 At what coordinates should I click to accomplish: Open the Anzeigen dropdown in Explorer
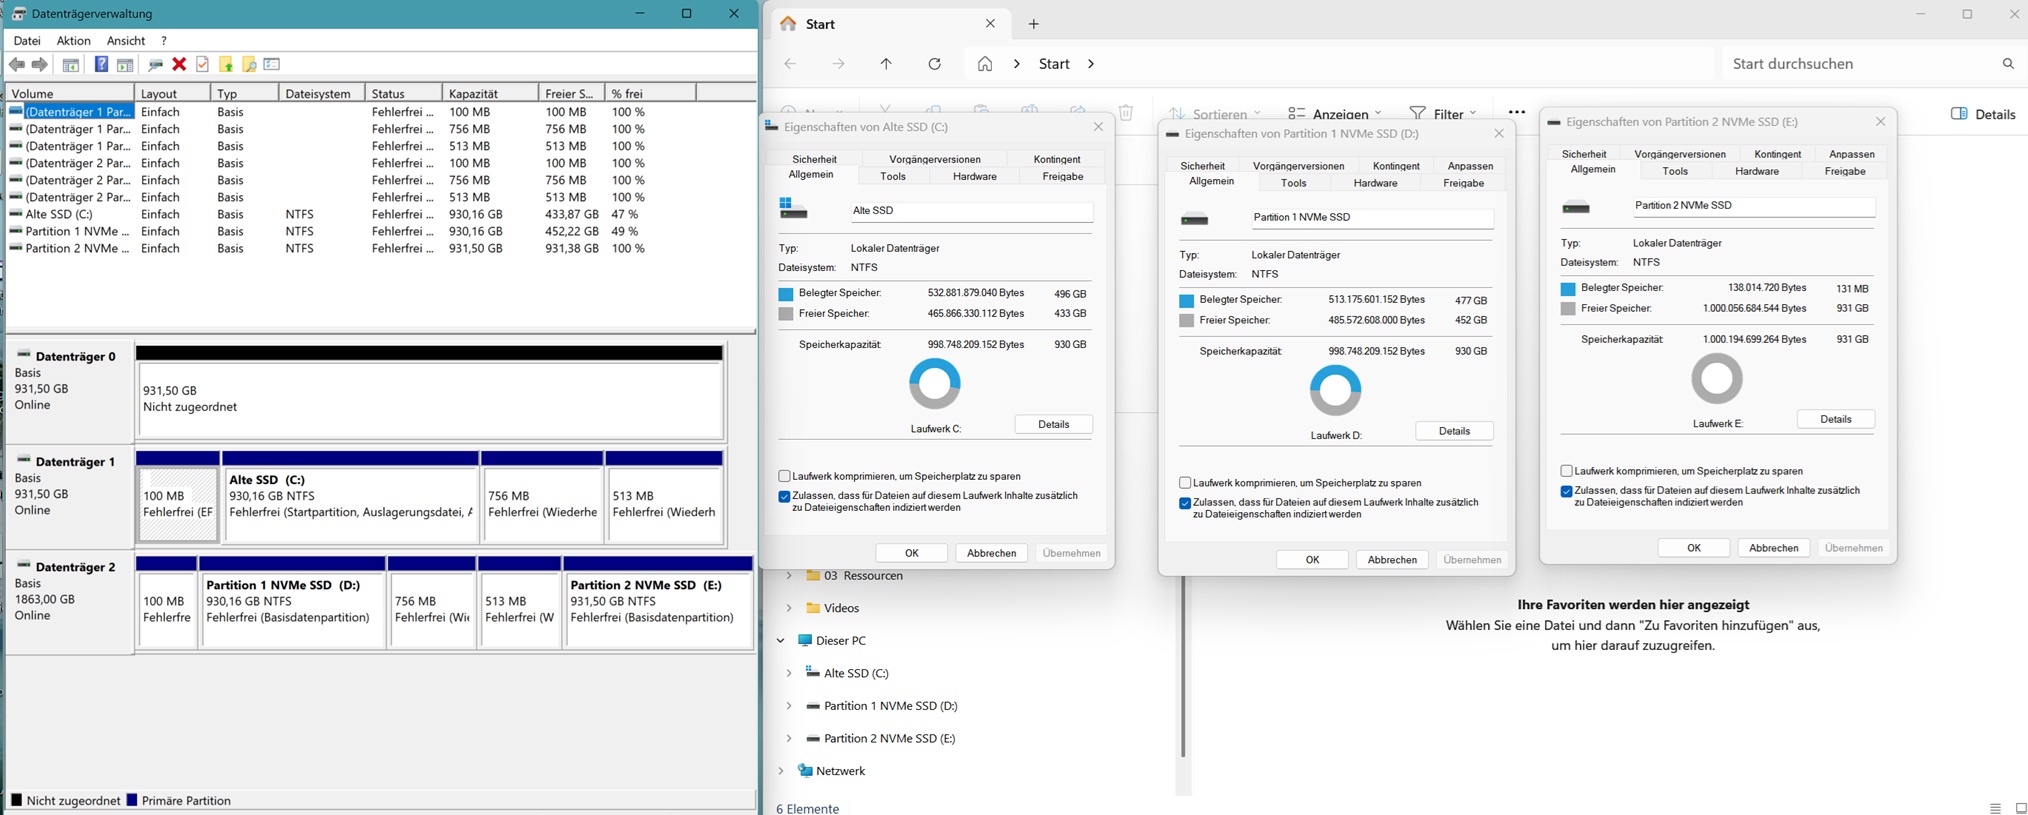pyautogui.click(x=1335, y=113)
